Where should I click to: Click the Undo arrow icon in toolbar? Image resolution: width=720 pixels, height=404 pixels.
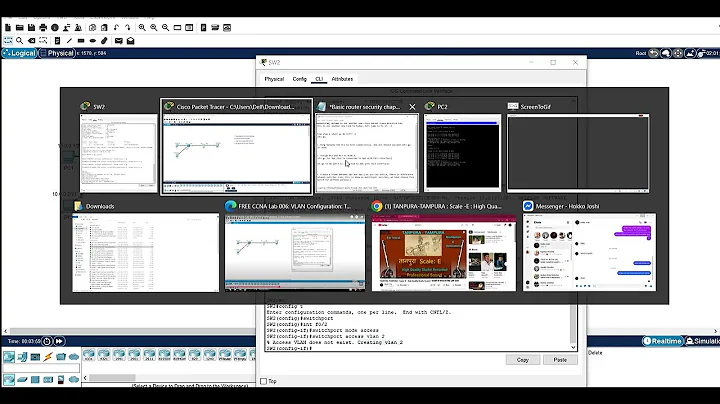pyautogui.click(x=116, y=28)
